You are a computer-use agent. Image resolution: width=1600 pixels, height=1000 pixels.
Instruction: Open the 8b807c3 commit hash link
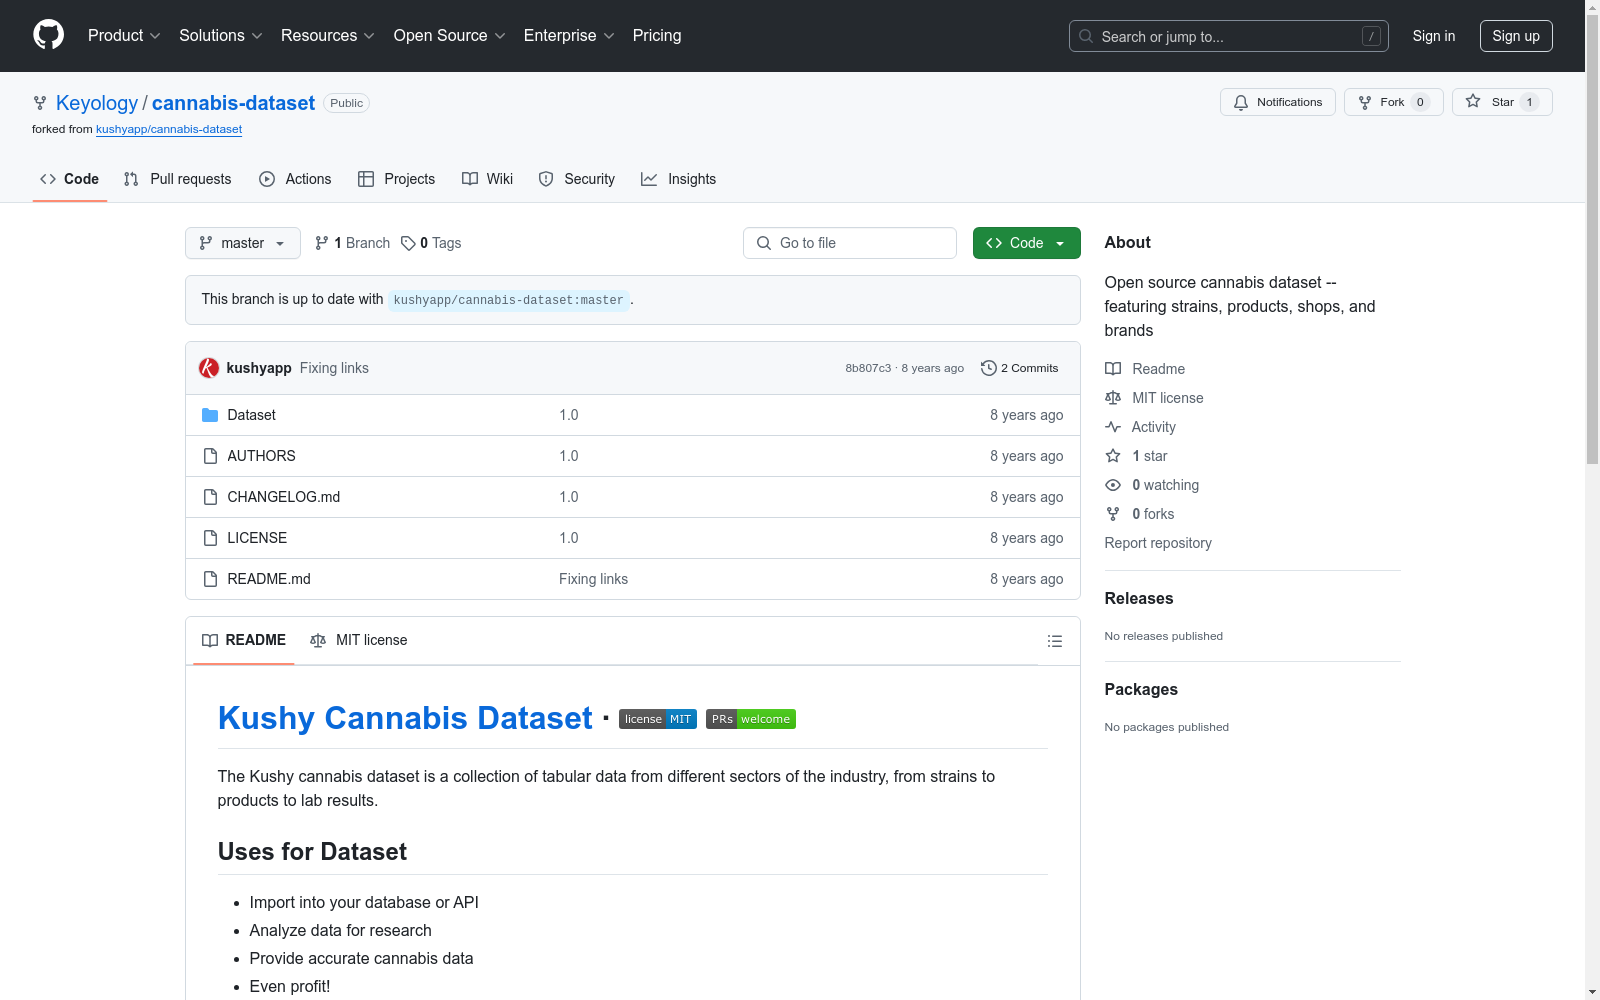tap(868, 368)
